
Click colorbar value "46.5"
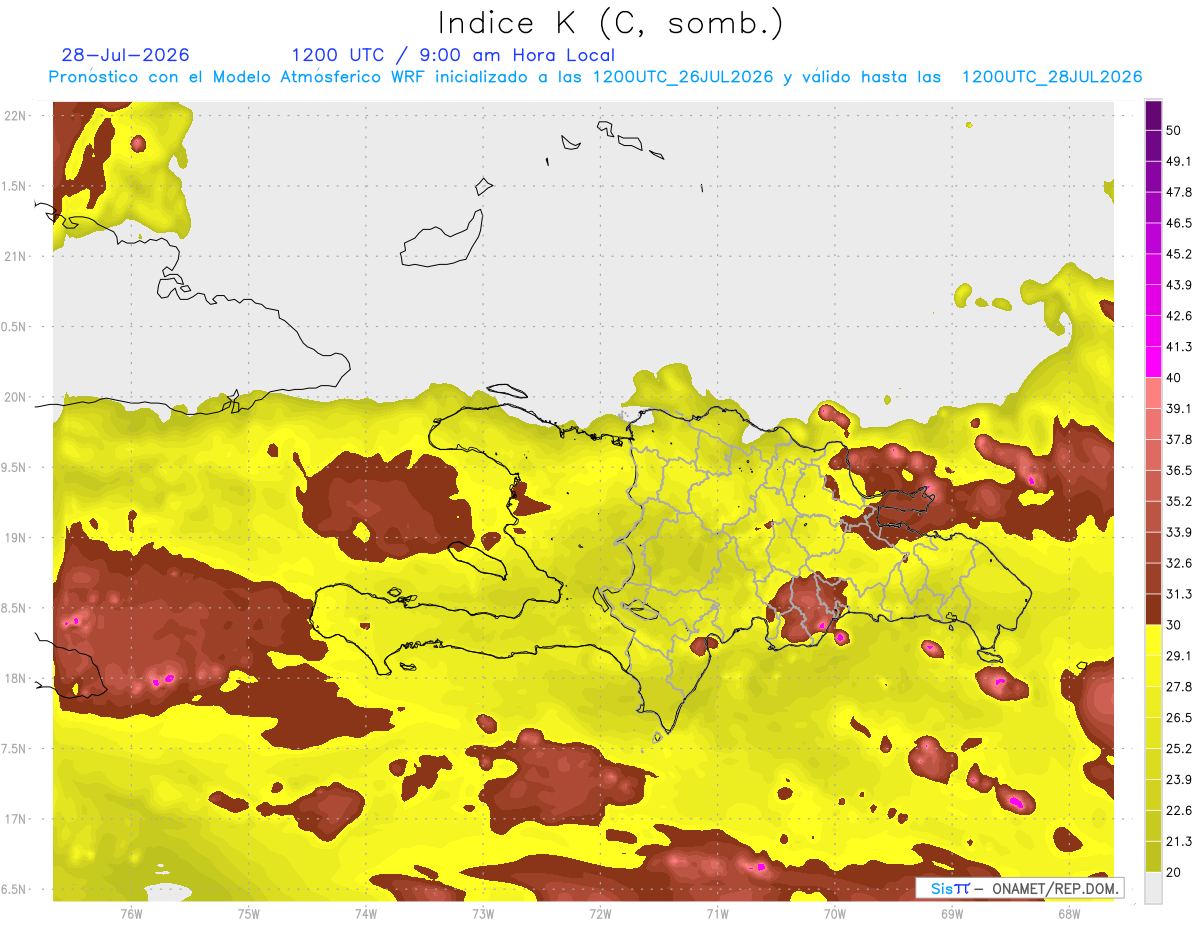(1179, 223)
